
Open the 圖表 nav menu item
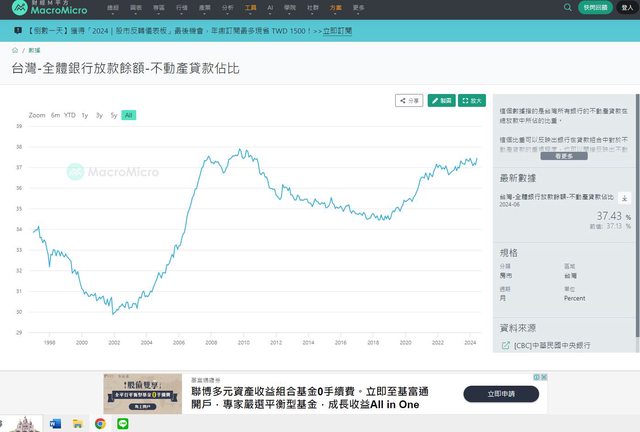tap(136, 7)
